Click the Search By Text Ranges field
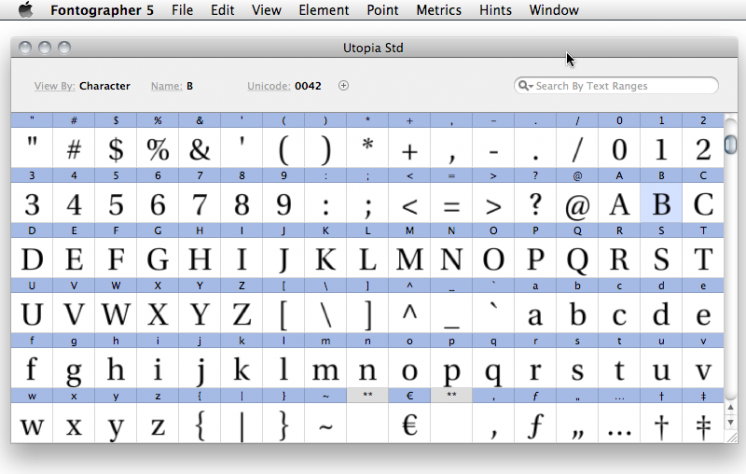The height and width of the screenshot is (474, 746). click(616, 86)
